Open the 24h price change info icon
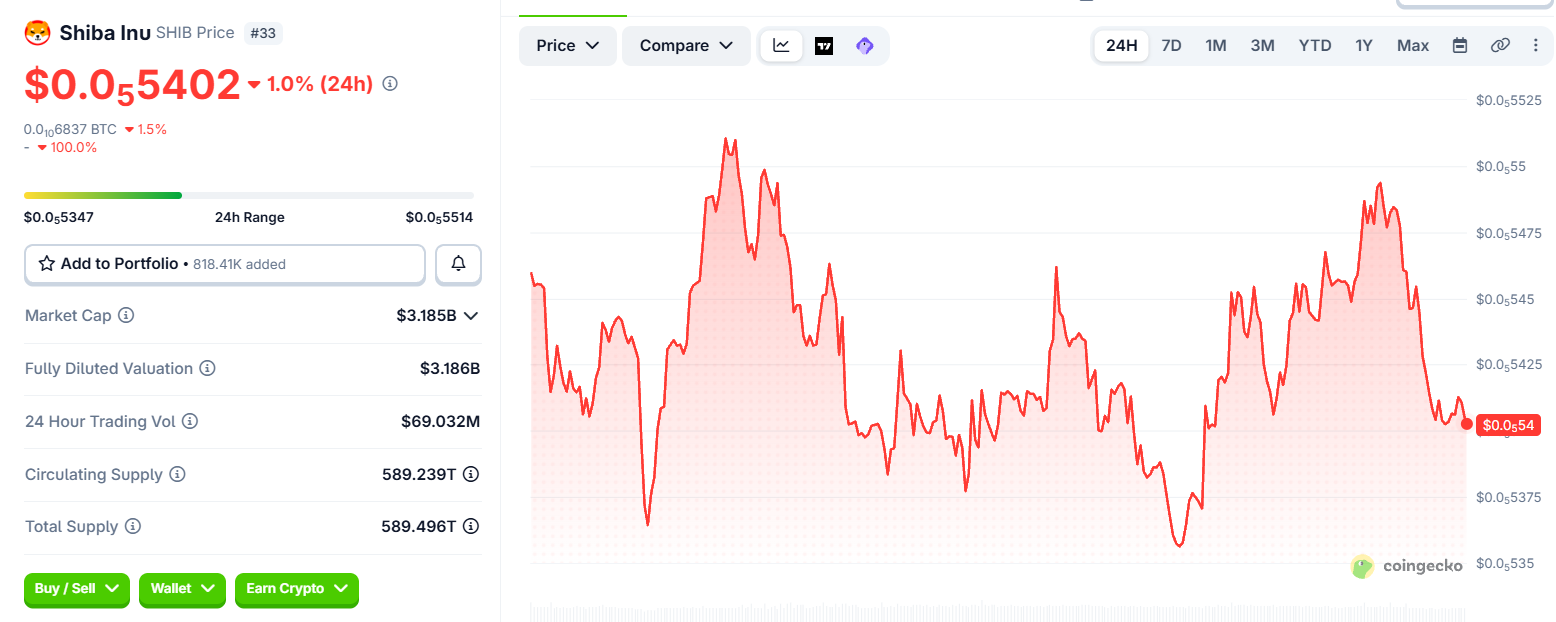Screen dimensions: 1556x622 (x=390, y=84)
